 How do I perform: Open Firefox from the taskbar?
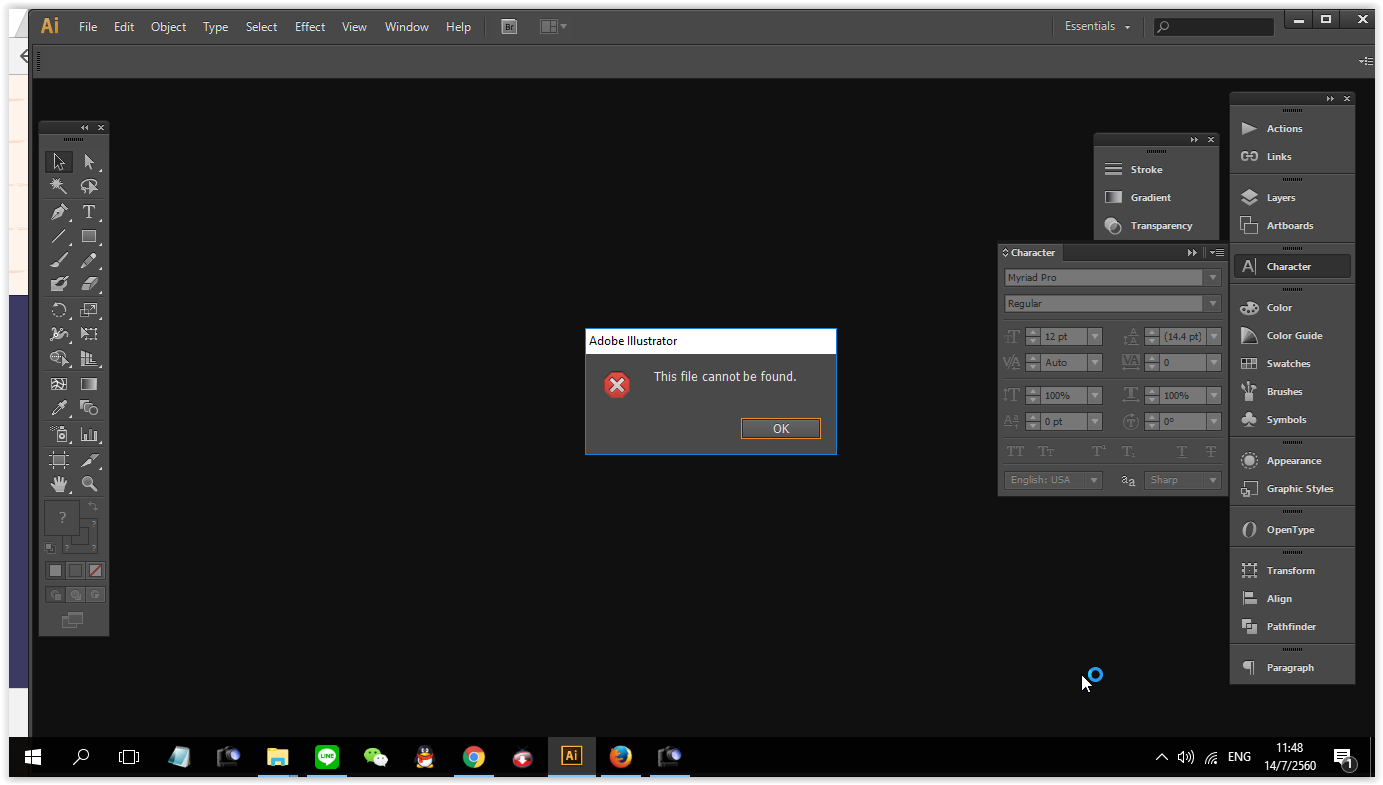(621, 757)
